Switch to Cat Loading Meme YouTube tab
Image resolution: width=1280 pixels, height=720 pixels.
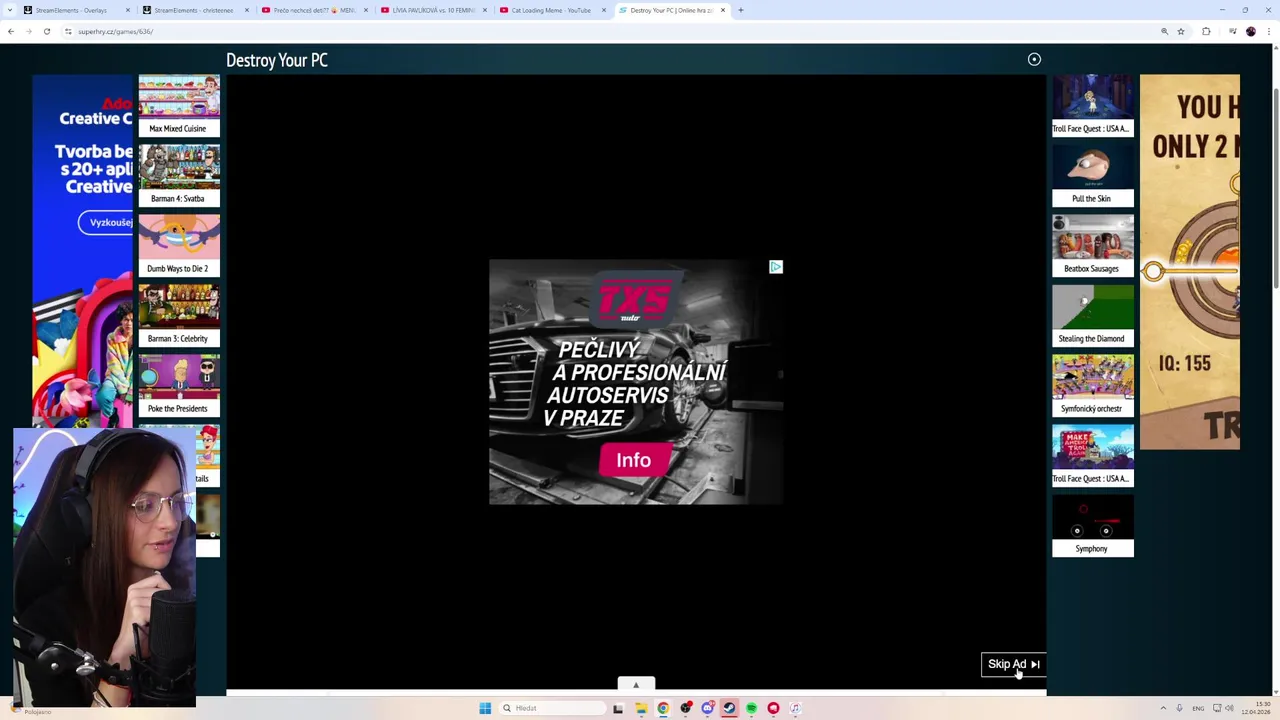coord(550,10)
